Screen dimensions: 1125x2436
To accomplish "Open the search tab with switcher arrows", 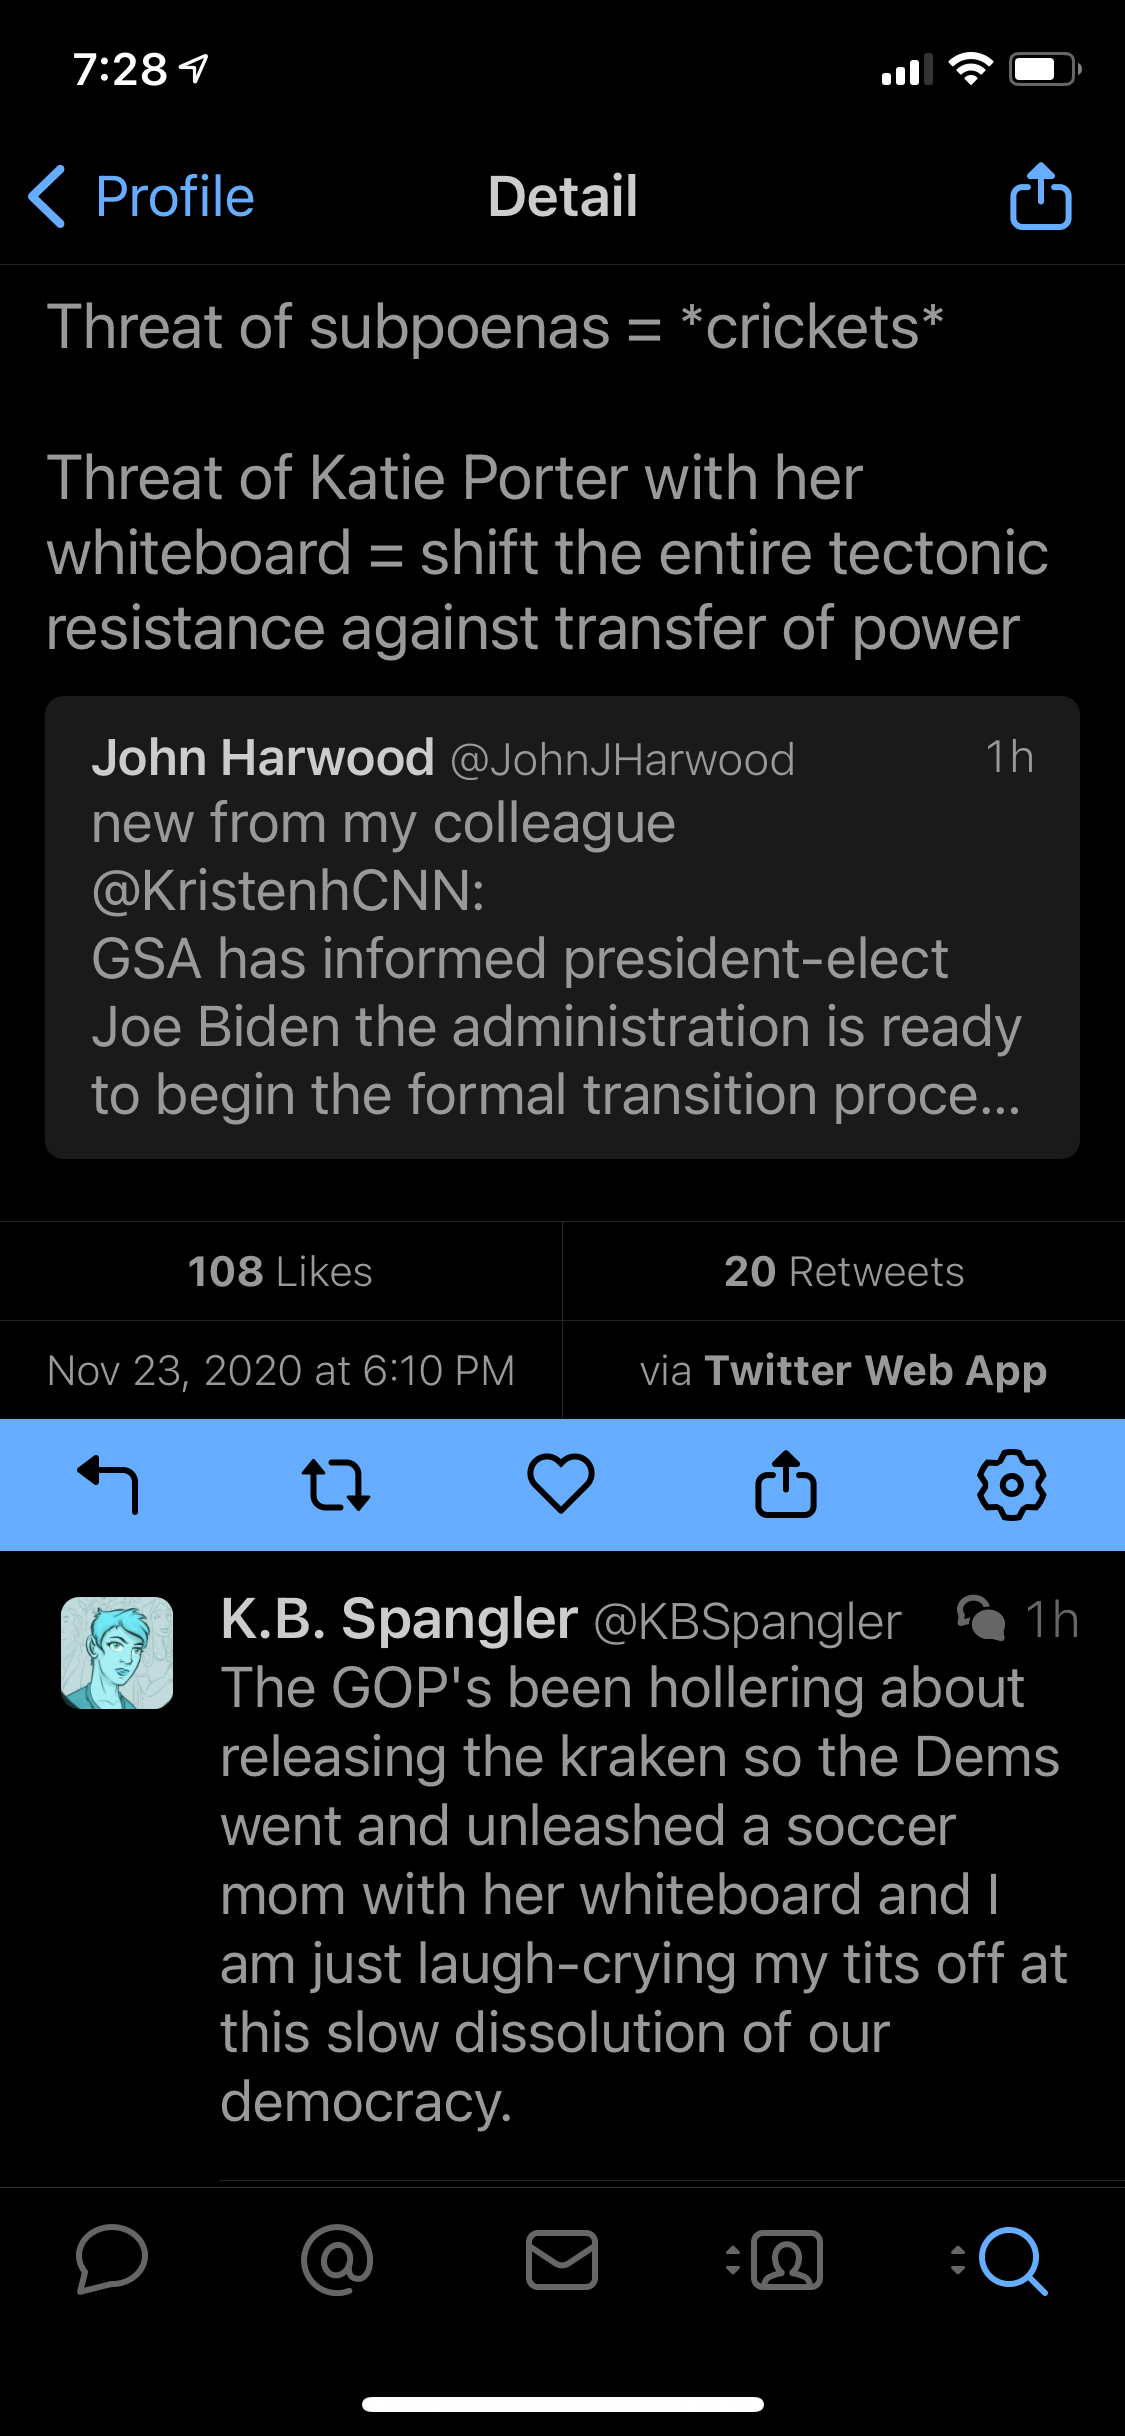I will coord(1002,2259).
